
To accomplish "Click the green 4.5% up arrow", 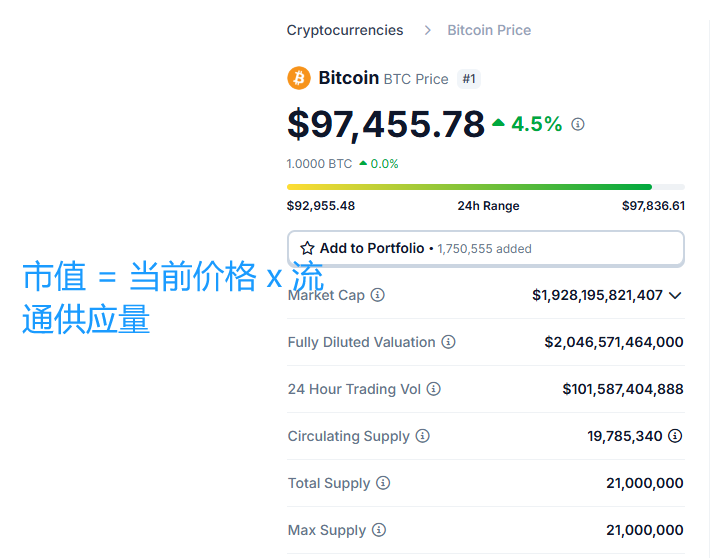I will (x=498, y=124).
